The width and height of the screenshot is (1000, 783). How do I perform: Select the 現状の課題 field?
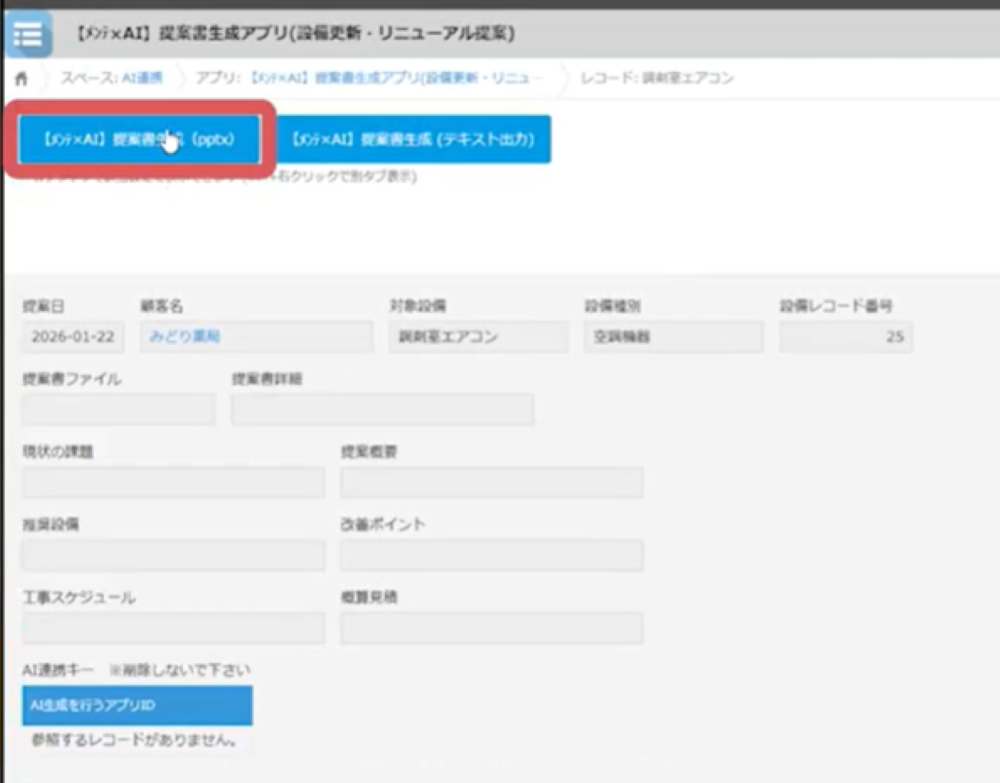(173, 483)
